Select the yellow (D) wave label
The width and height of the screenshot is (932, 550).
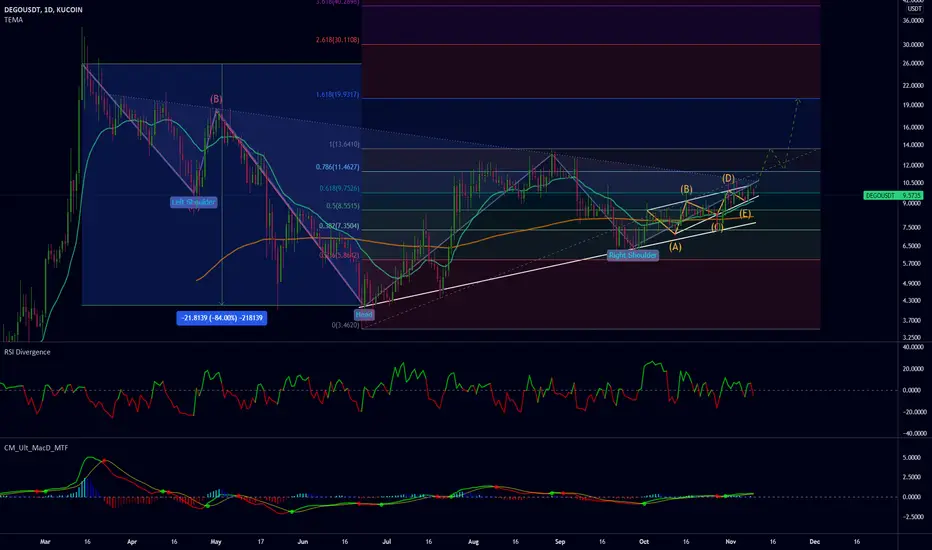pyautogui.click(x=729, y=178)
